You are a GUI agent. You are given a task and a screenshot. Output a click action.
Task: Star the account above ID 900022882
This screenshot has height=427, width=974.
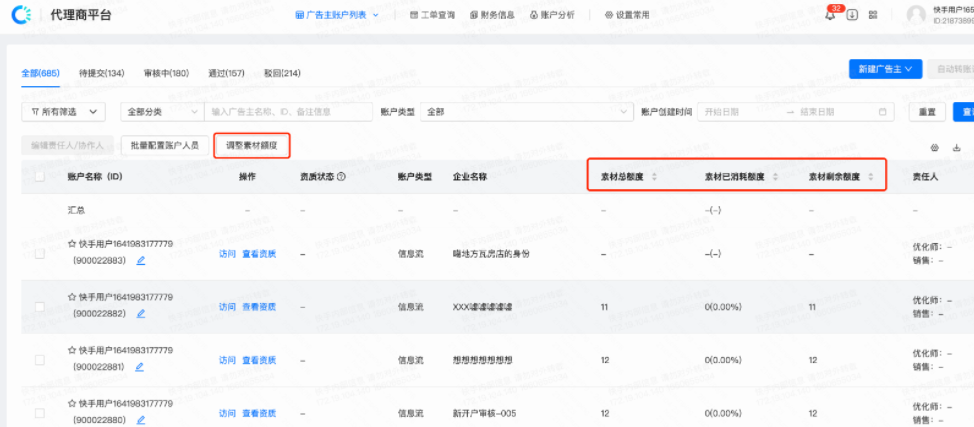tap(72, 297)
